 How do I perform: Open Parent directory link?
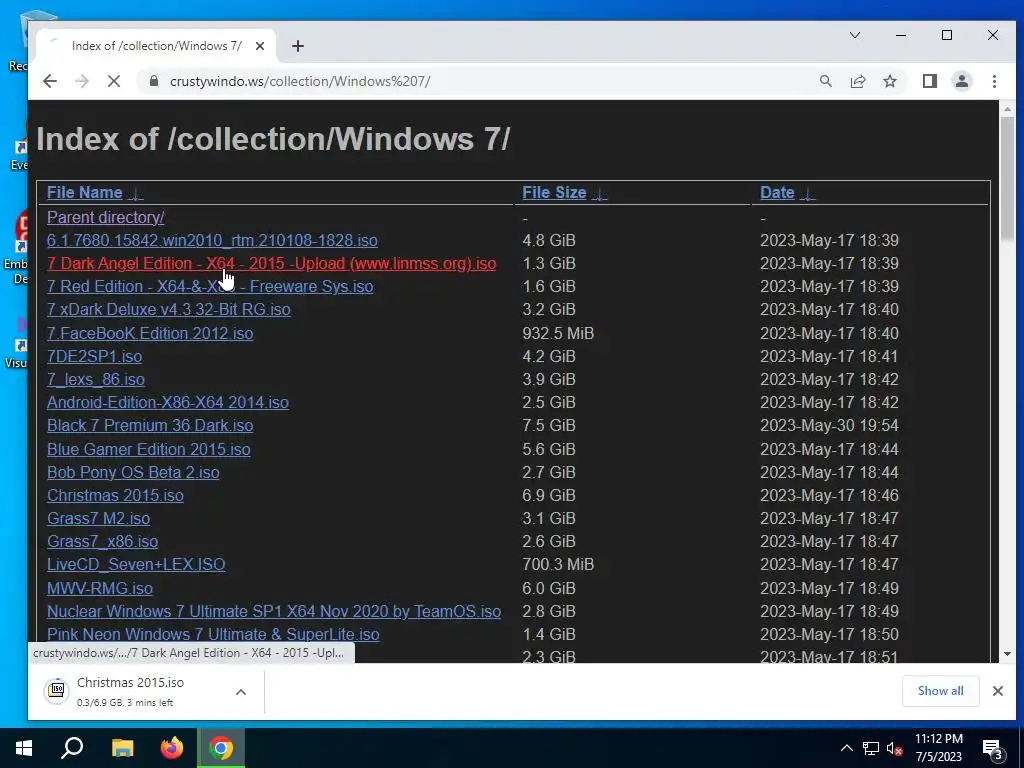pos(105,217)
